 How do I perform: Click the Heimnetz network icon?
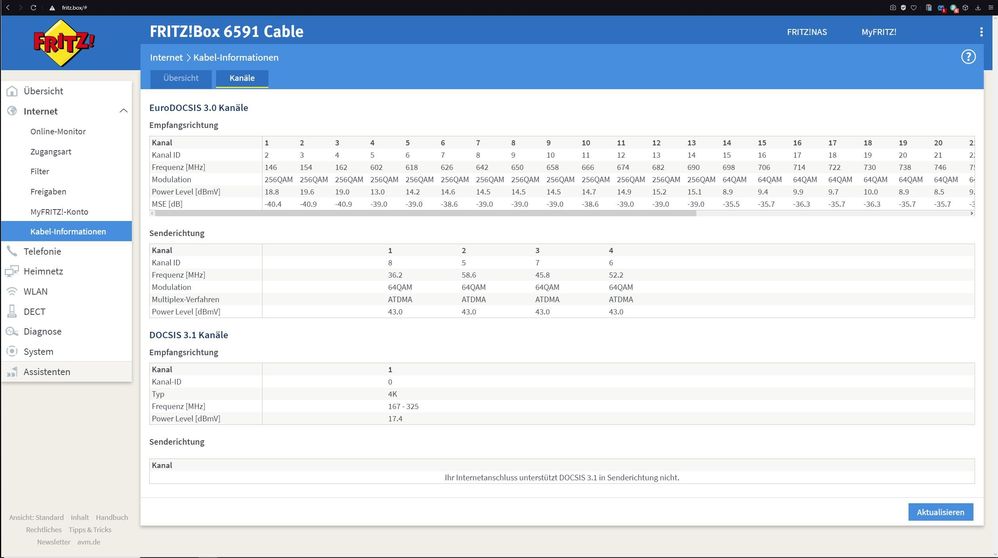pos(12,271)
